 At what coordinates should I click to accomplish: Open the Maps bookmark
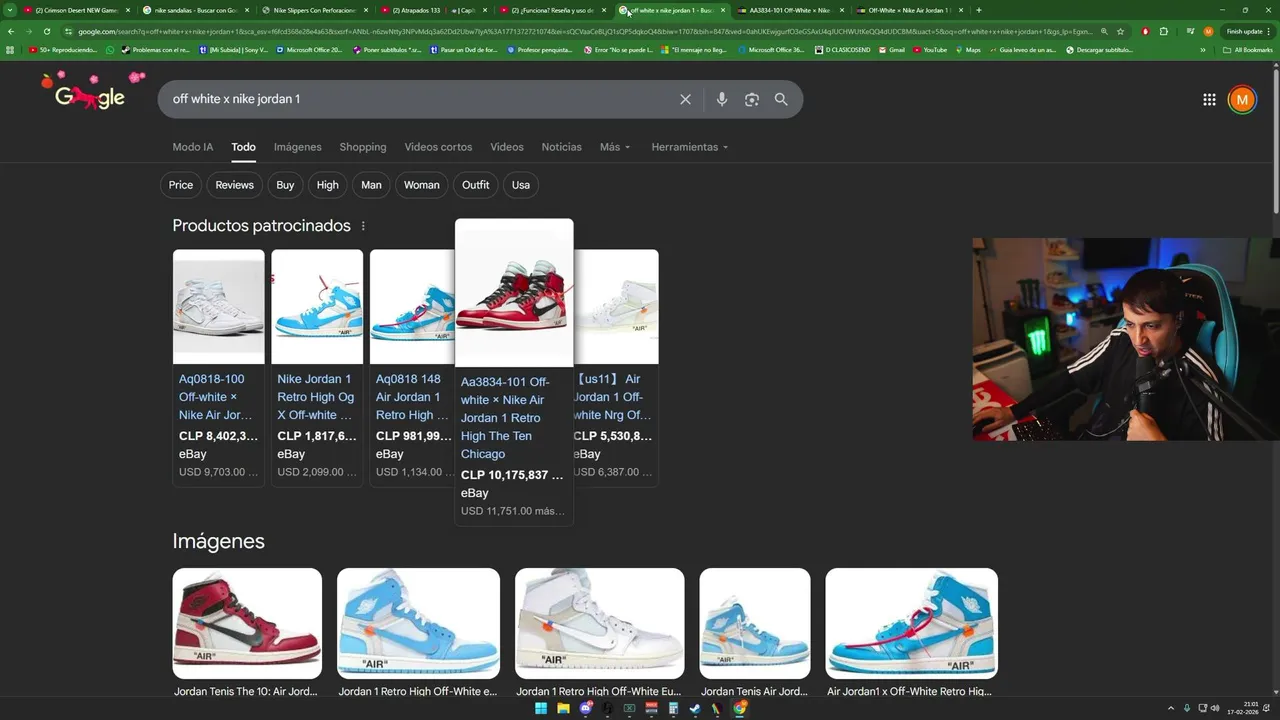click(967, 49)
